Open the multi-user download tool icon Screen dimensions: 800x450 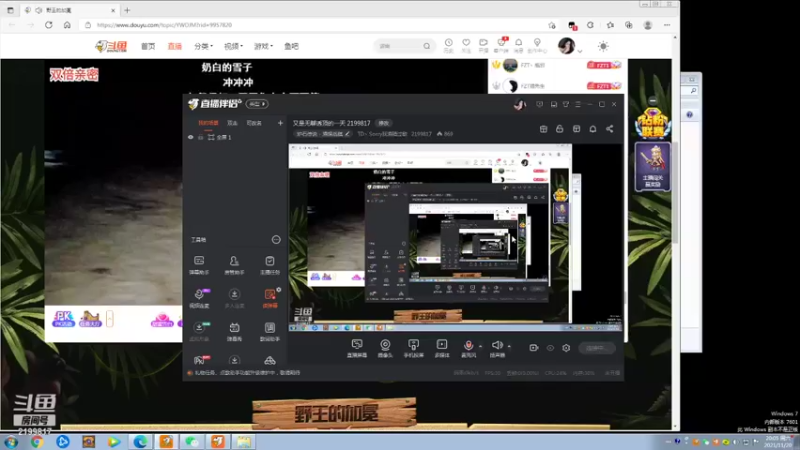[x=234, y=298]
